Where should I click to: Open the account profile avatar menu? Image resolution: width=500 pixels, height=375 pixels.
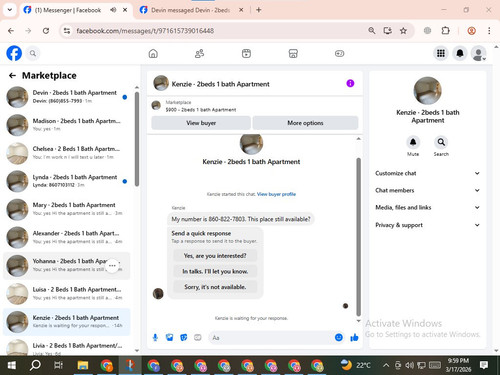478,53
